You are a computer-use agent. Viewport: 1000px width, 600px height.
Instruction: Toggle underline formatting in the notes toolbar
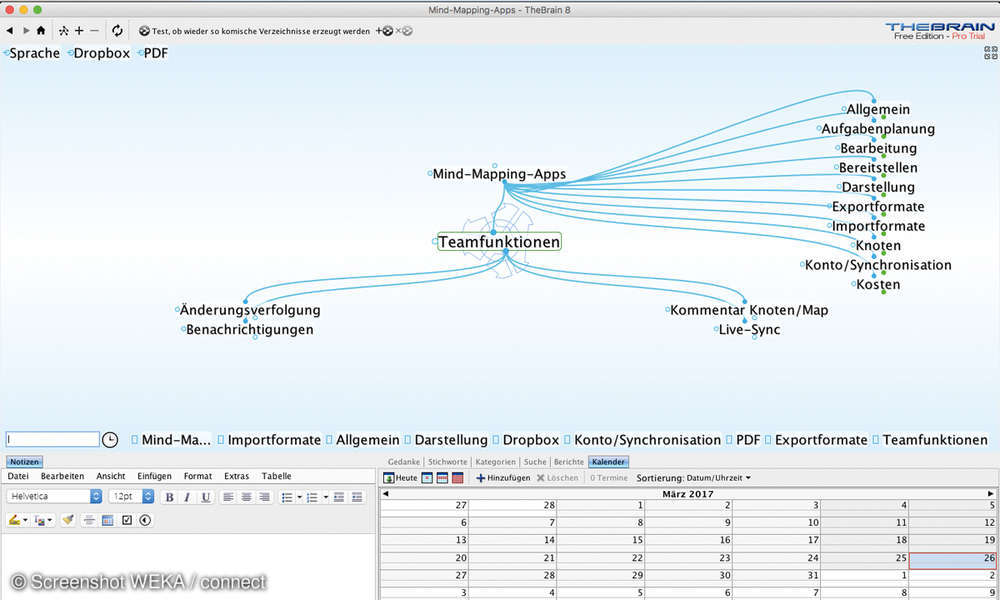tap(204, 496)
